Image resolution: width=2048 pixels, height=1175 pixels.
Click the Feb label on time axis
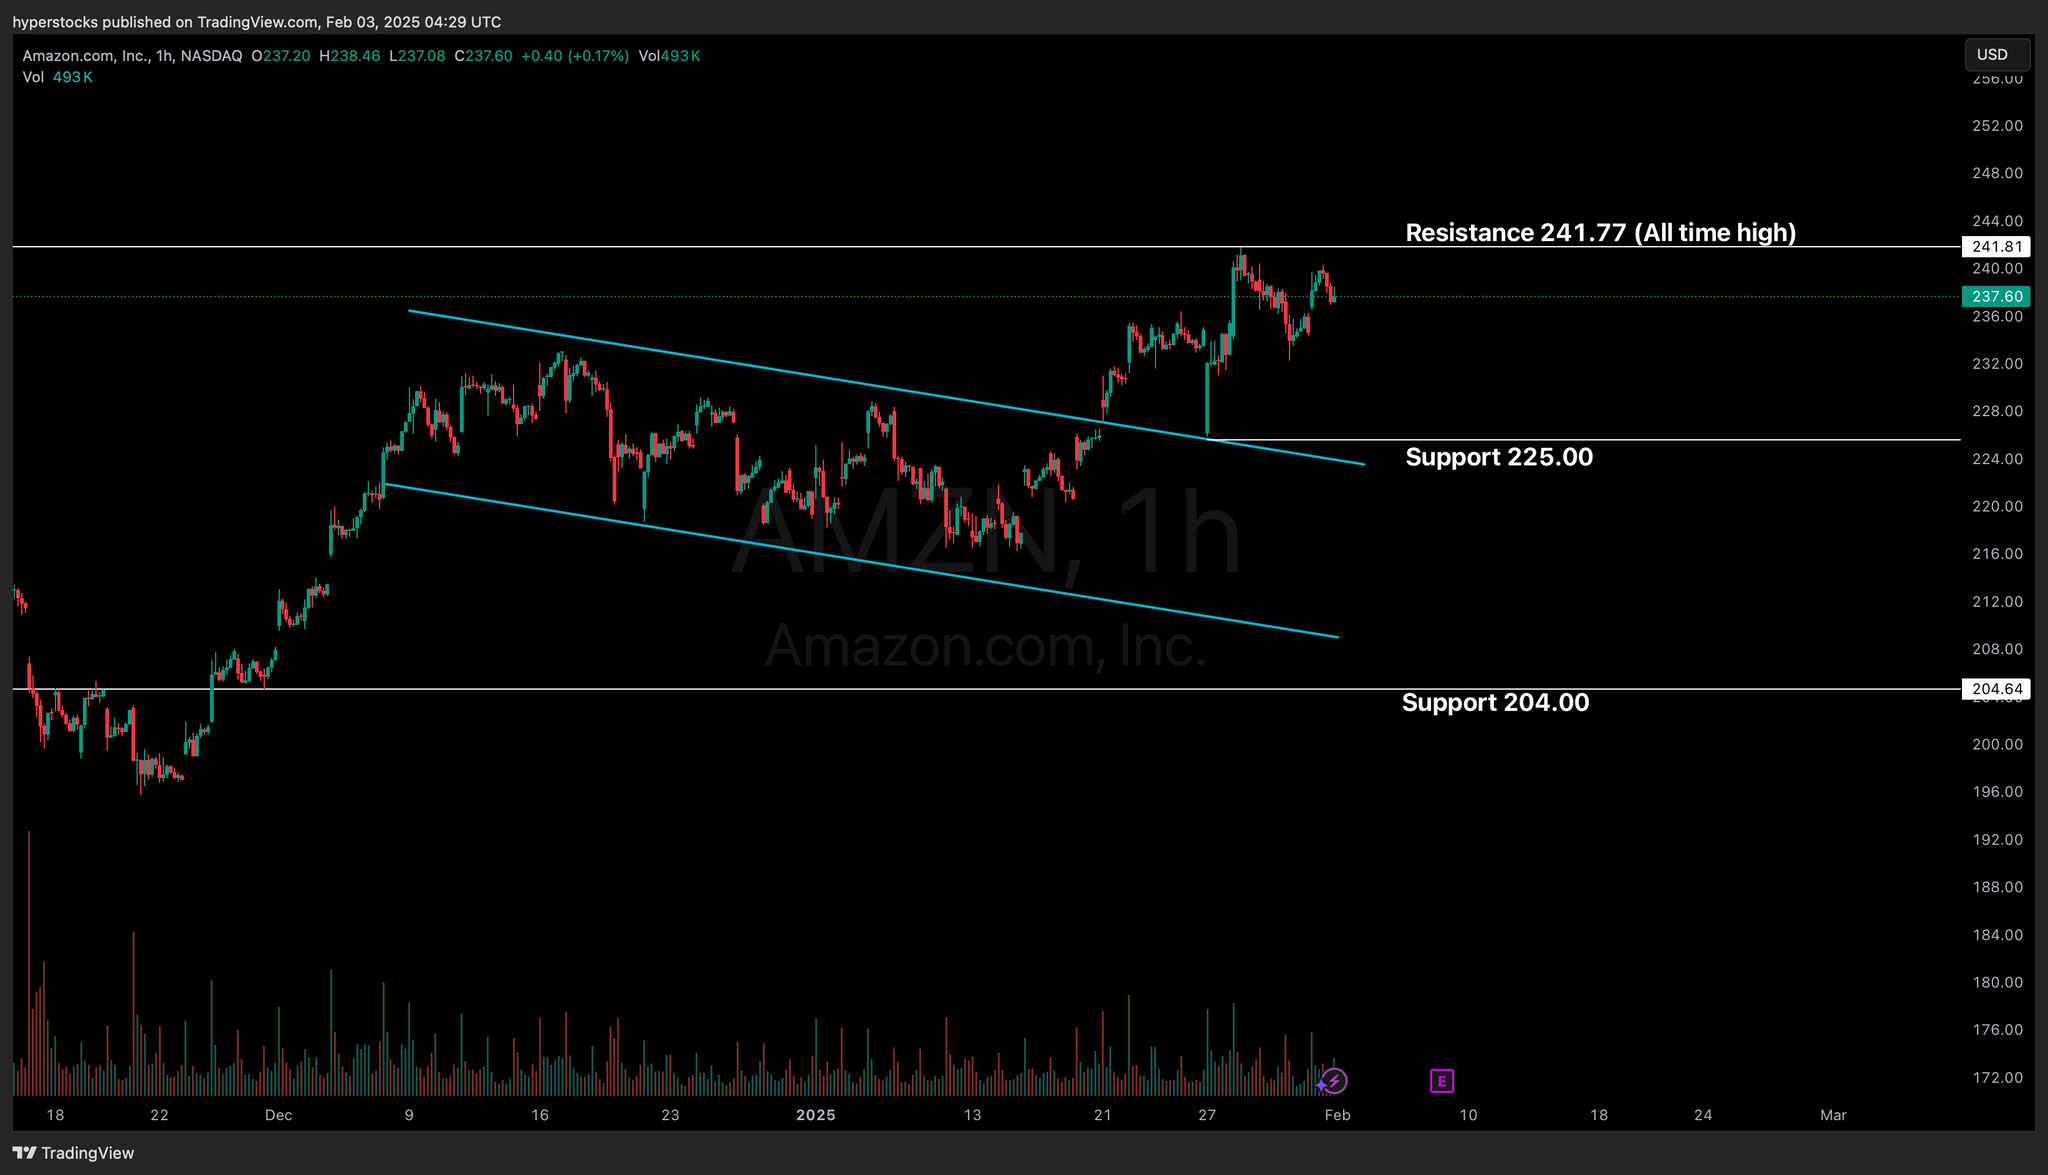coord(1338,1115)
